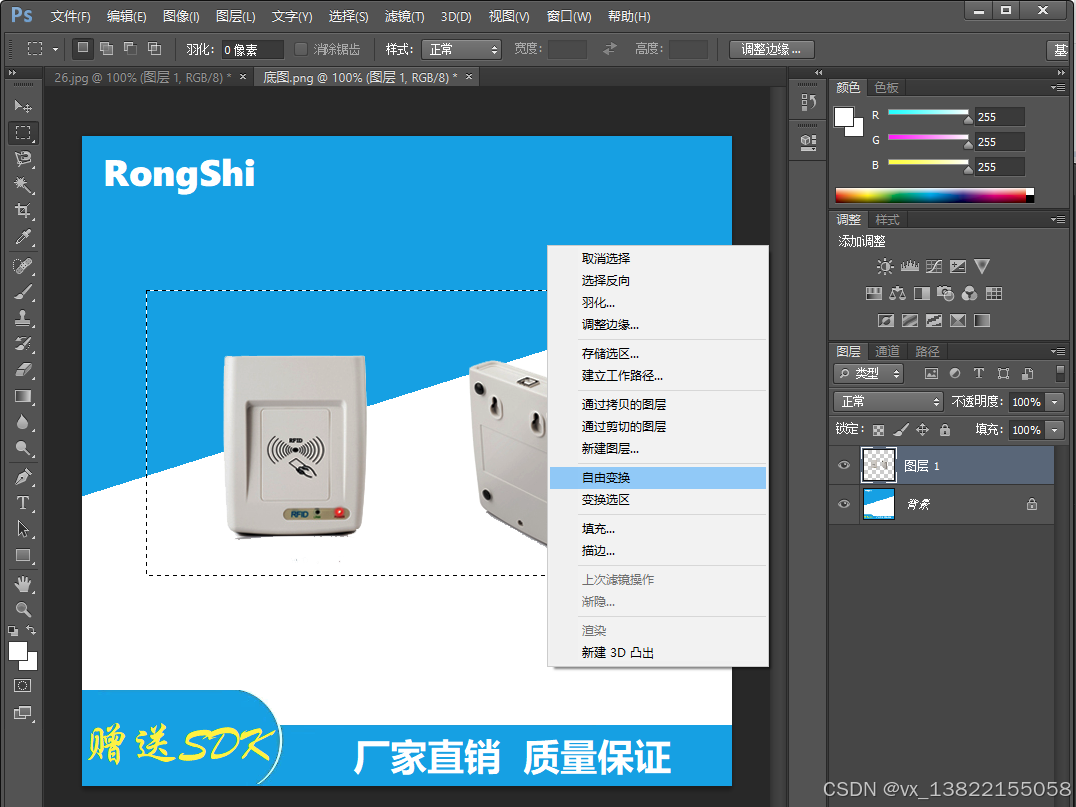Screen dimensions: 1076x807
Task: Open the 滤镜(T) menu
Action: [404, 16]
